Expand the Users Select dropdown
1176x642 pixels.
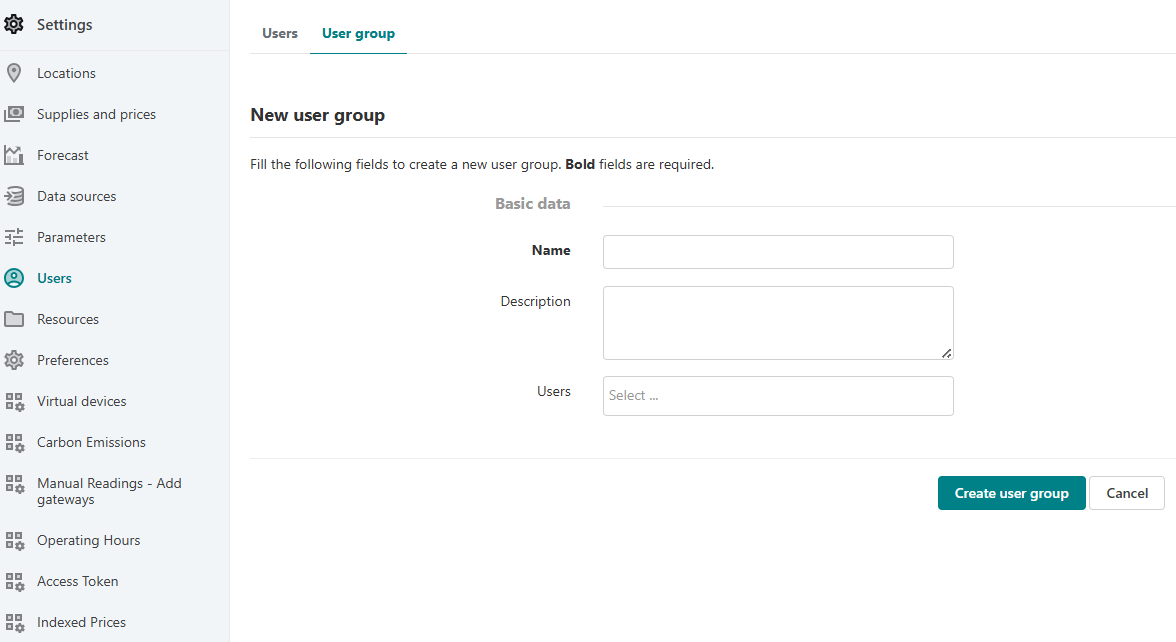tap(778, 396)
